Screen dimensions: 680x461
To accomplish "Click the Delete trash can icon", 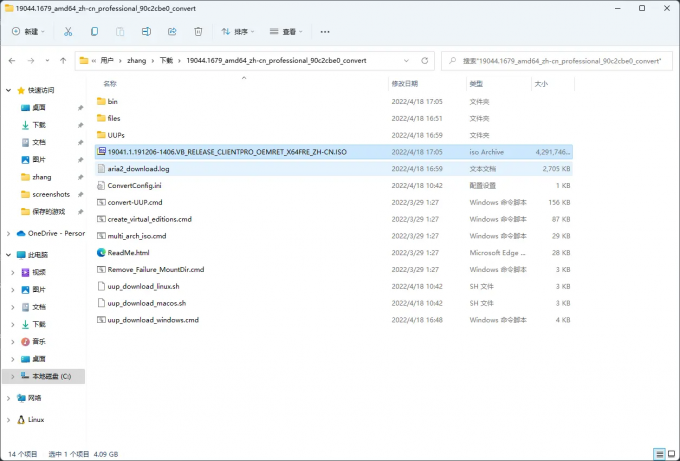I will point(198,32).
